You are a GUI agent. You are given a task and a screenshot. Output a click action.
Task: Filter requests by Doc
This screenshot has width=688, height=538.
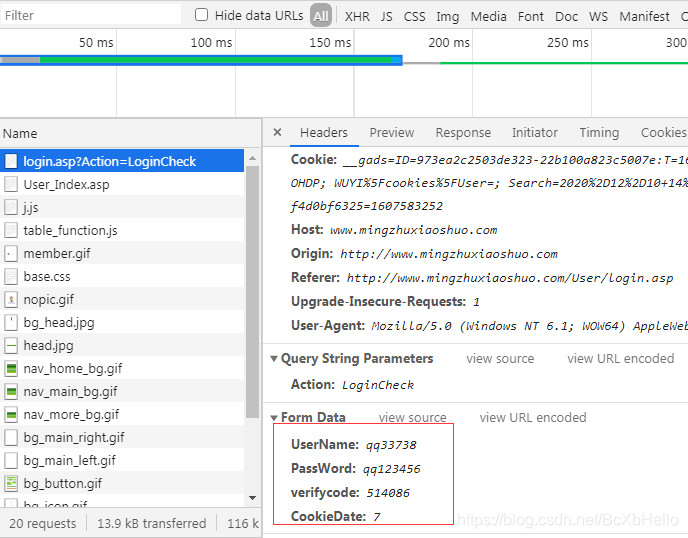coord(566,17)
